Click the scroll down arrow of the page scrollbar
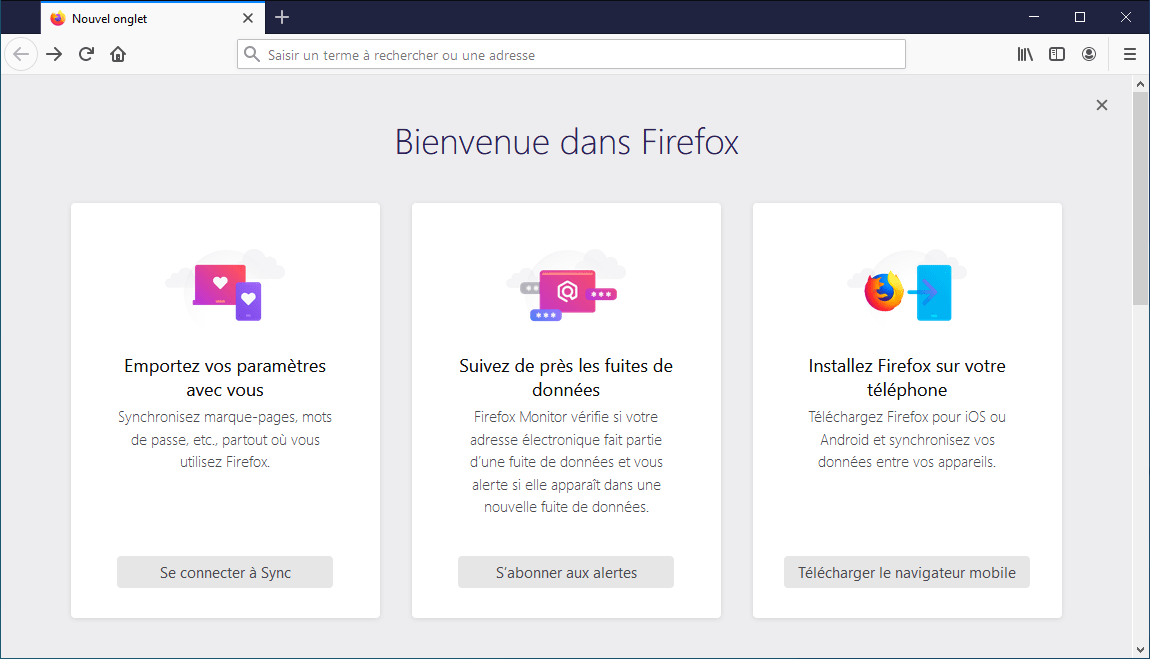This screenshot has height=659, width=1150. [x=1140, y=649]
